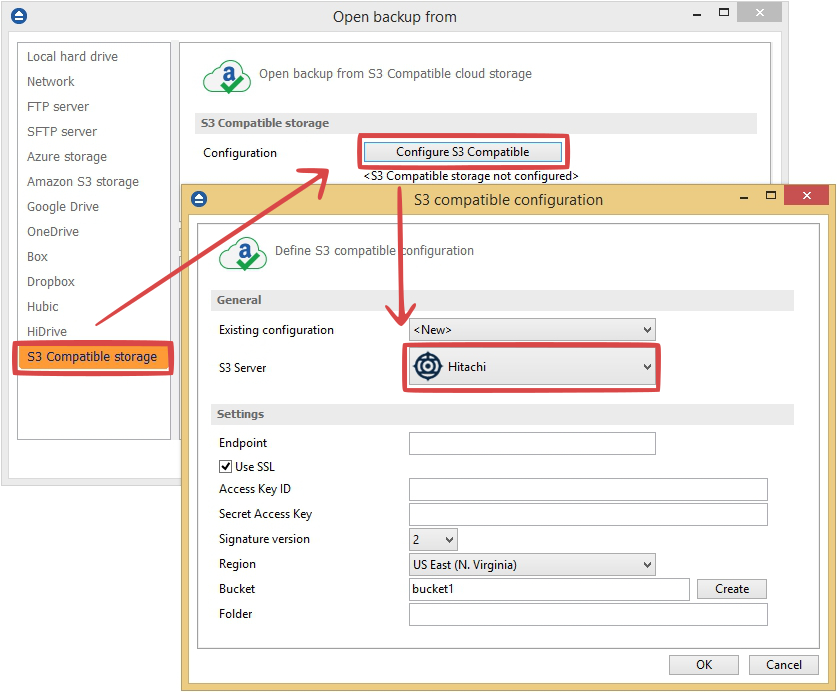Choose Google Drive from the source list

point(63,207)
